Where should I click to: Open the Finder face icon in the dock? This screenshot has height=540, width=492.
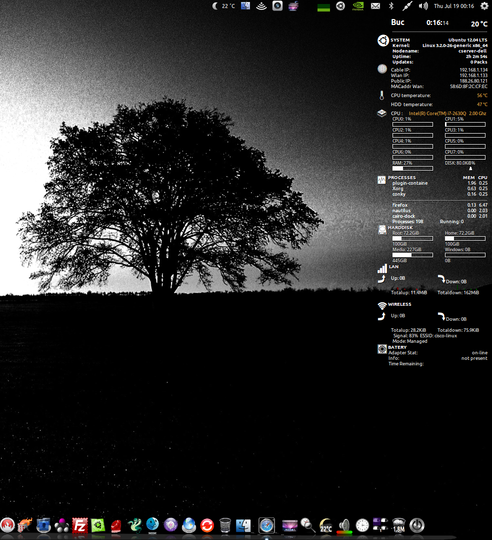tap(243, 525)
